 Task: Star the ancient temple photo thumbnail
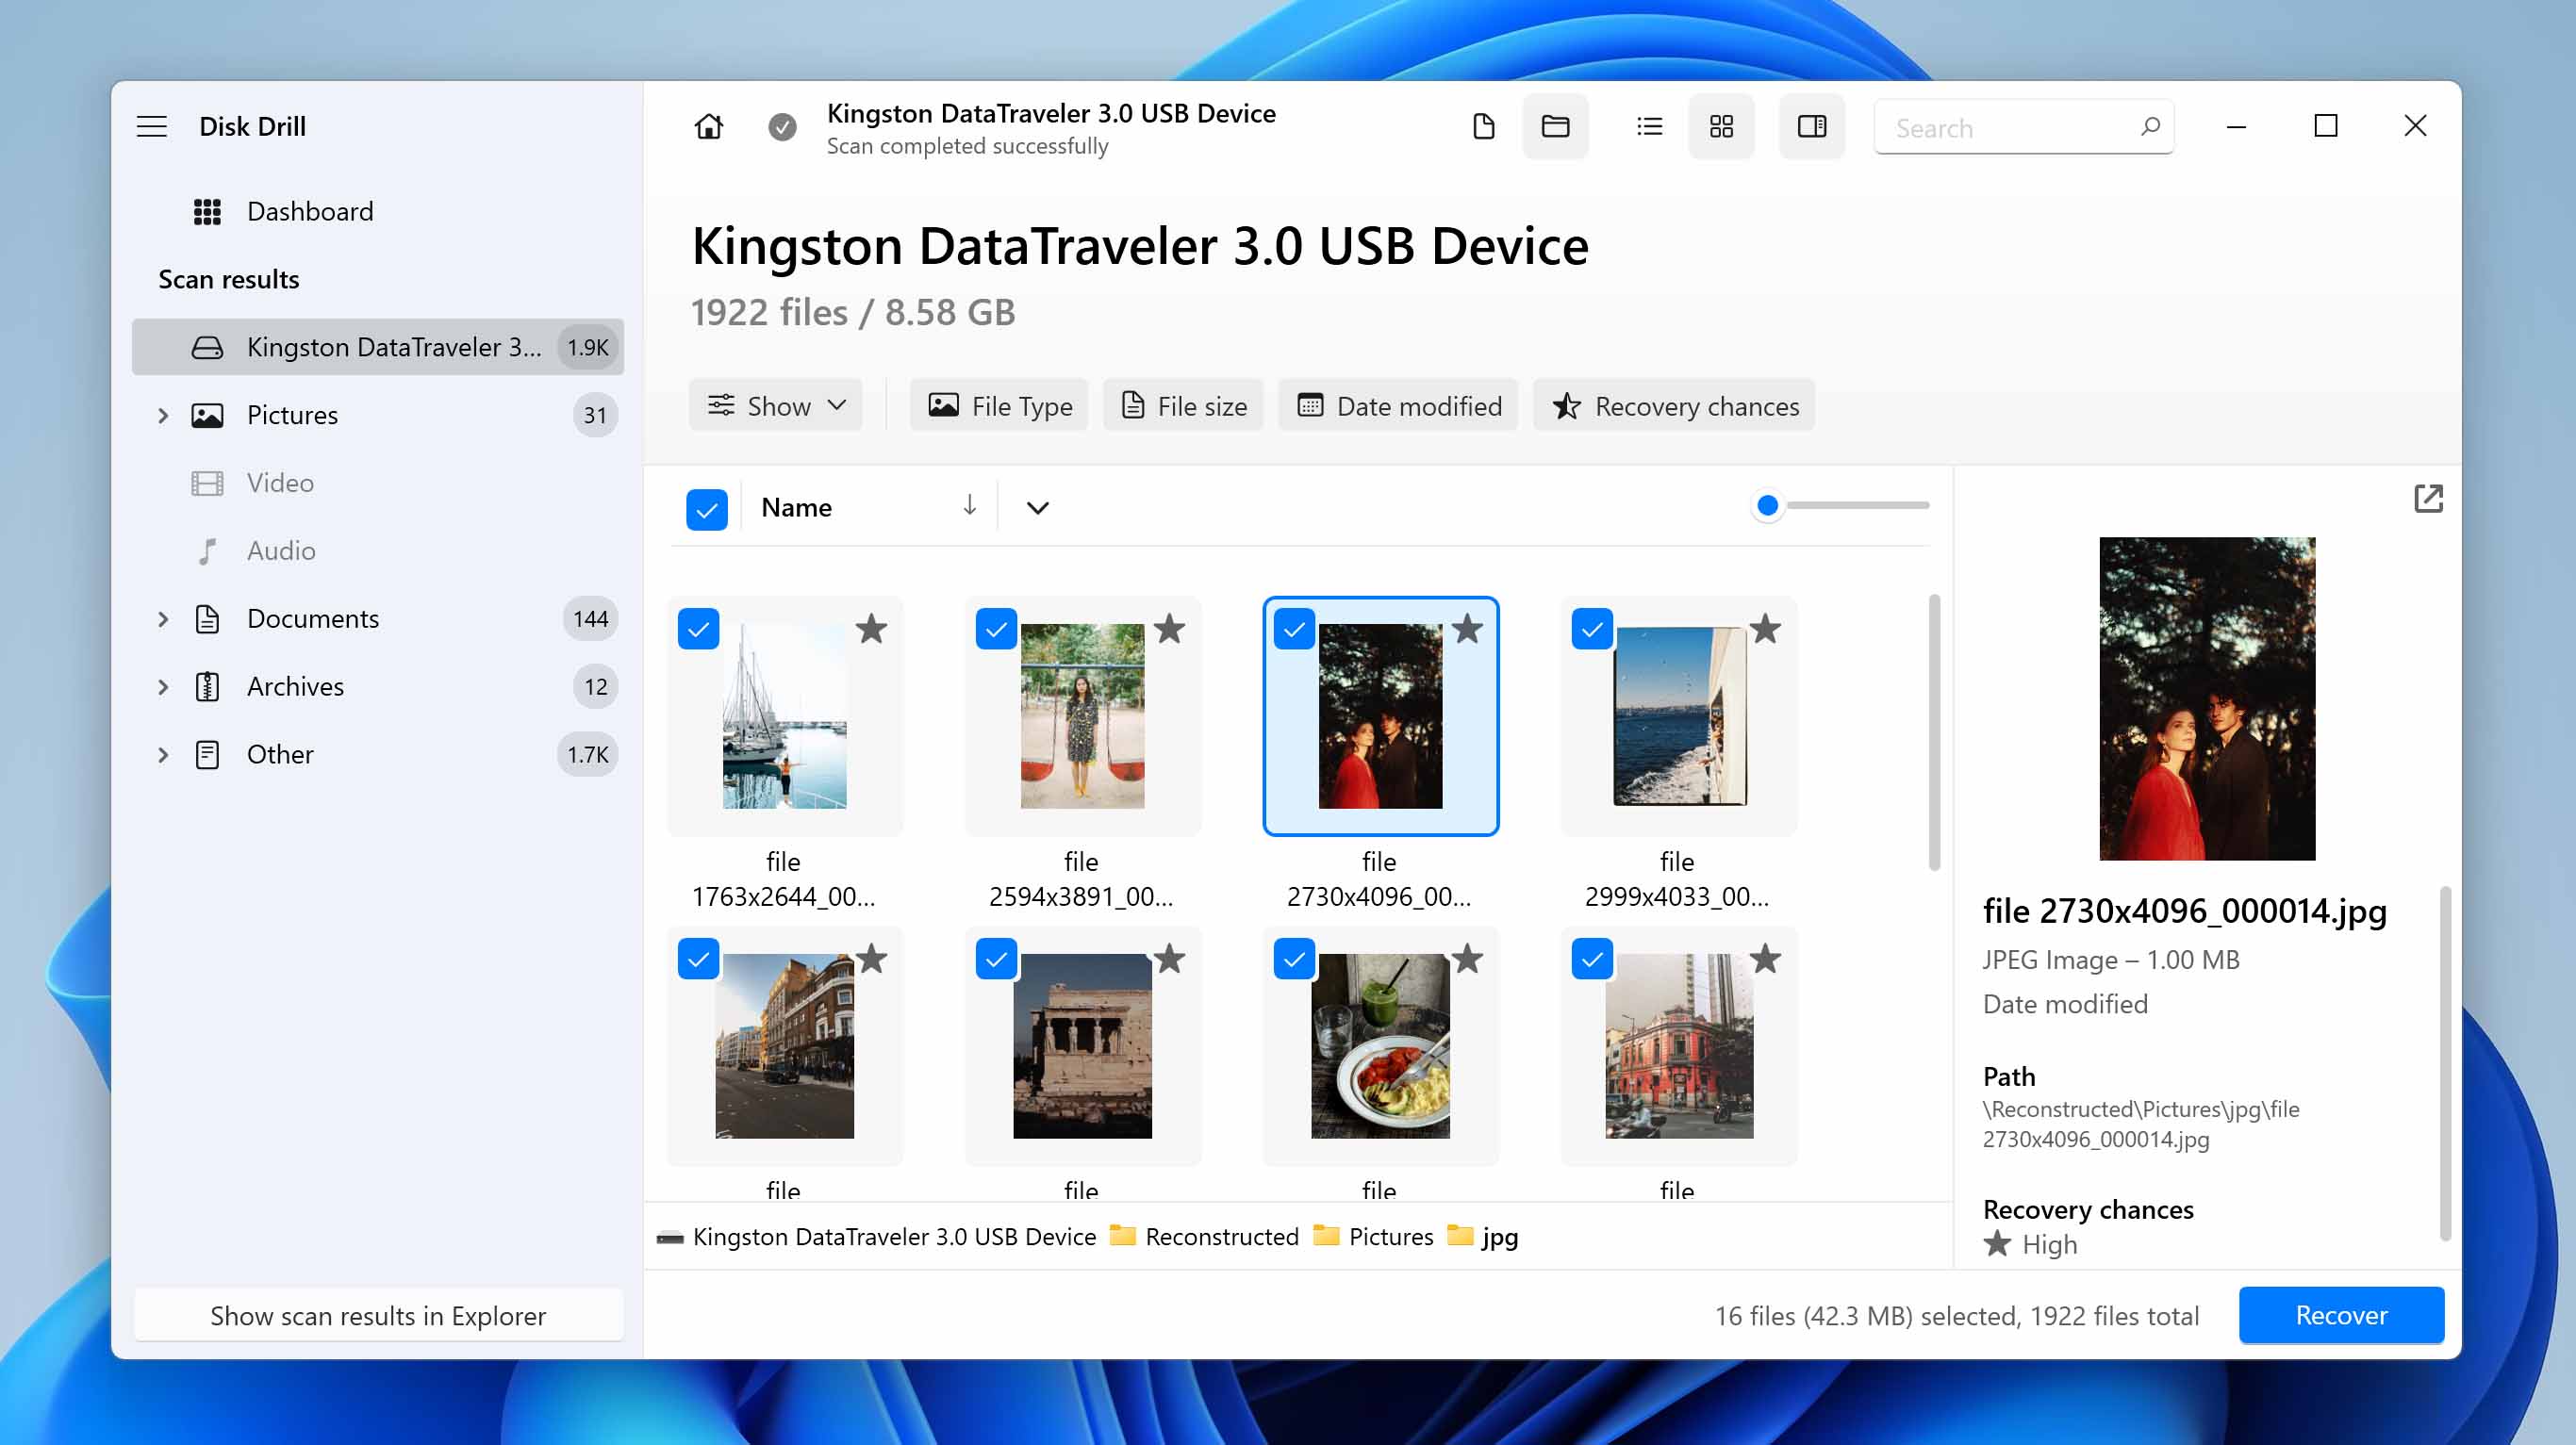click(1169, 959)
